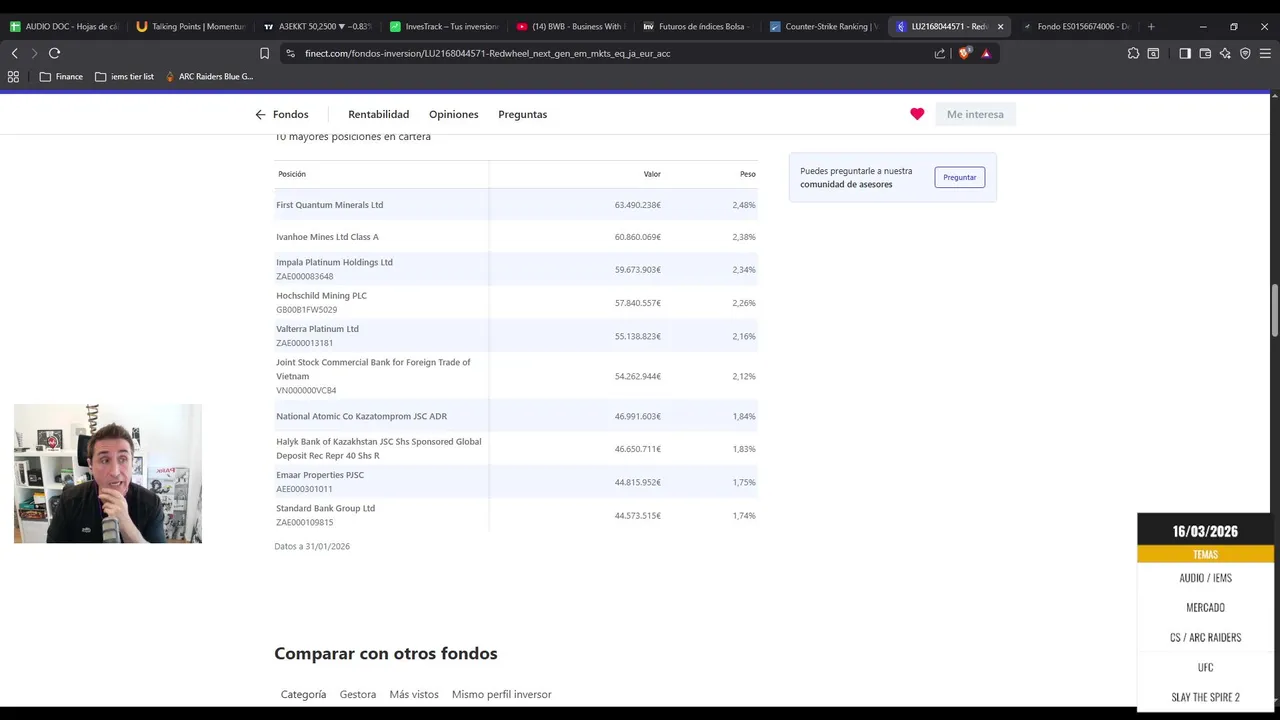Open a new tab with the plus icon
This screenshot has width=1280, height=720.
(x=1151, y=26)
